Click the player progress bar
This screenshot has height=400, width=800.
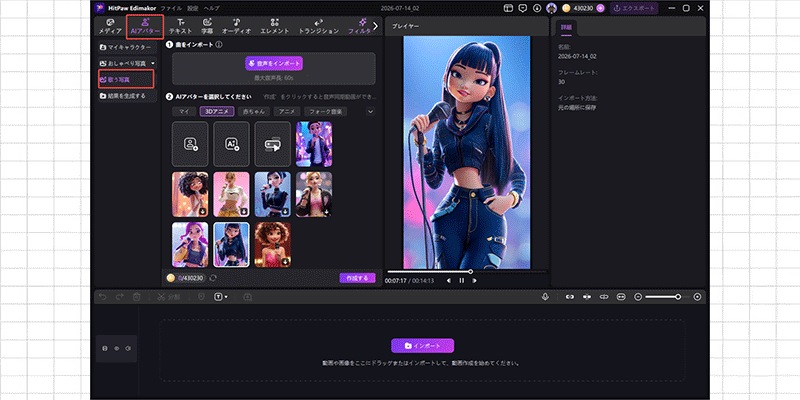coord(466,271)
